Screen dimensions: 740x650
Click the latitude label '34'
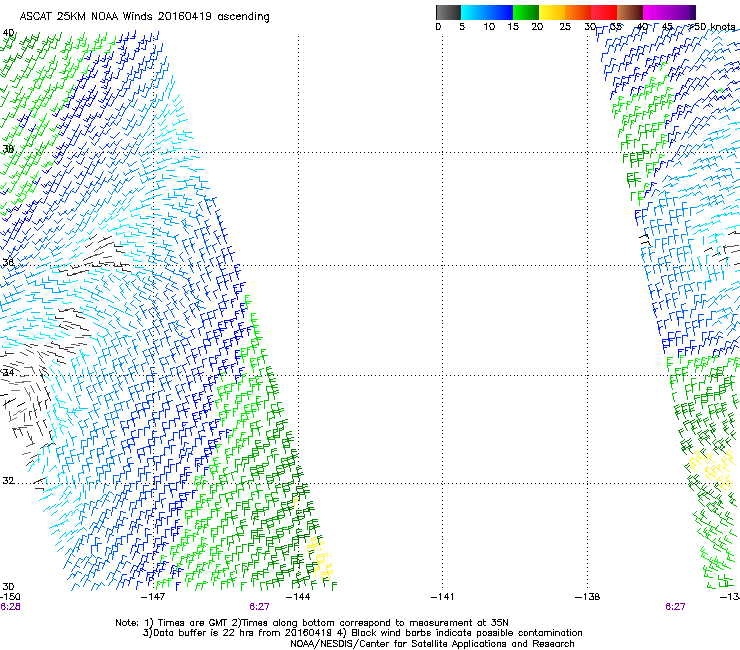coord(8,372)
